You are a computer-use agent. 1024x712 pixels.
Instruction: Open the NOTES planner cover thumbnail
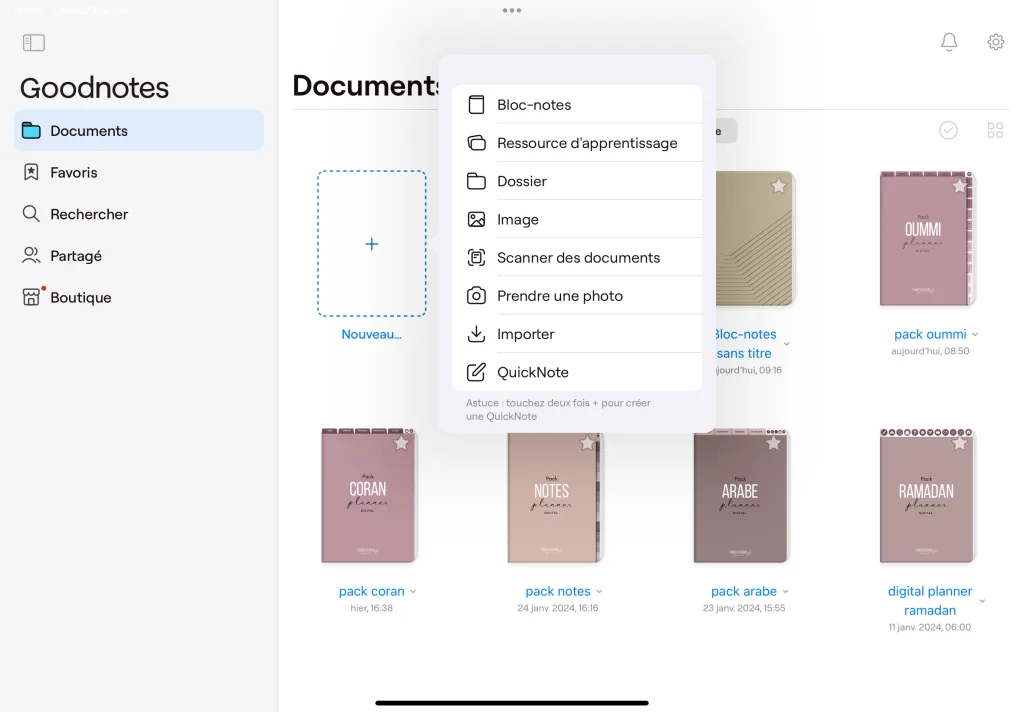pos(554,498)
